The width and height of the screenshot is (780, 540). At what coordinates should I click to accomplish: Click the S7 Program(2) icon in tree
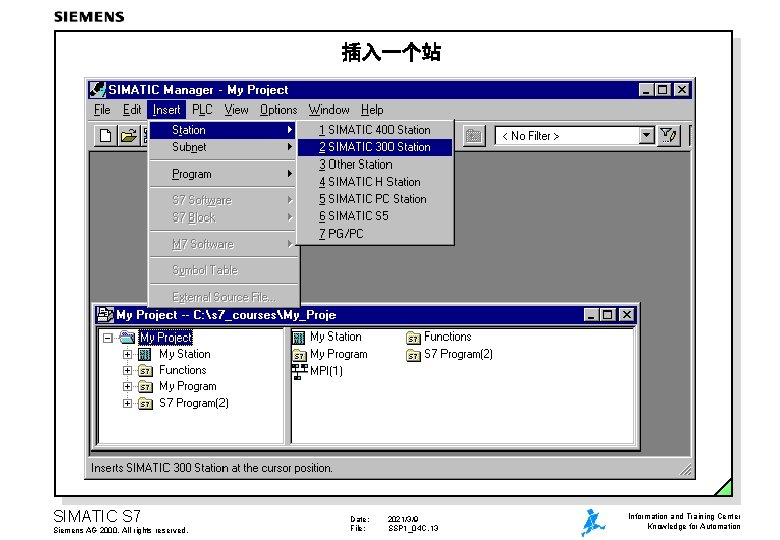click(145, 403)
